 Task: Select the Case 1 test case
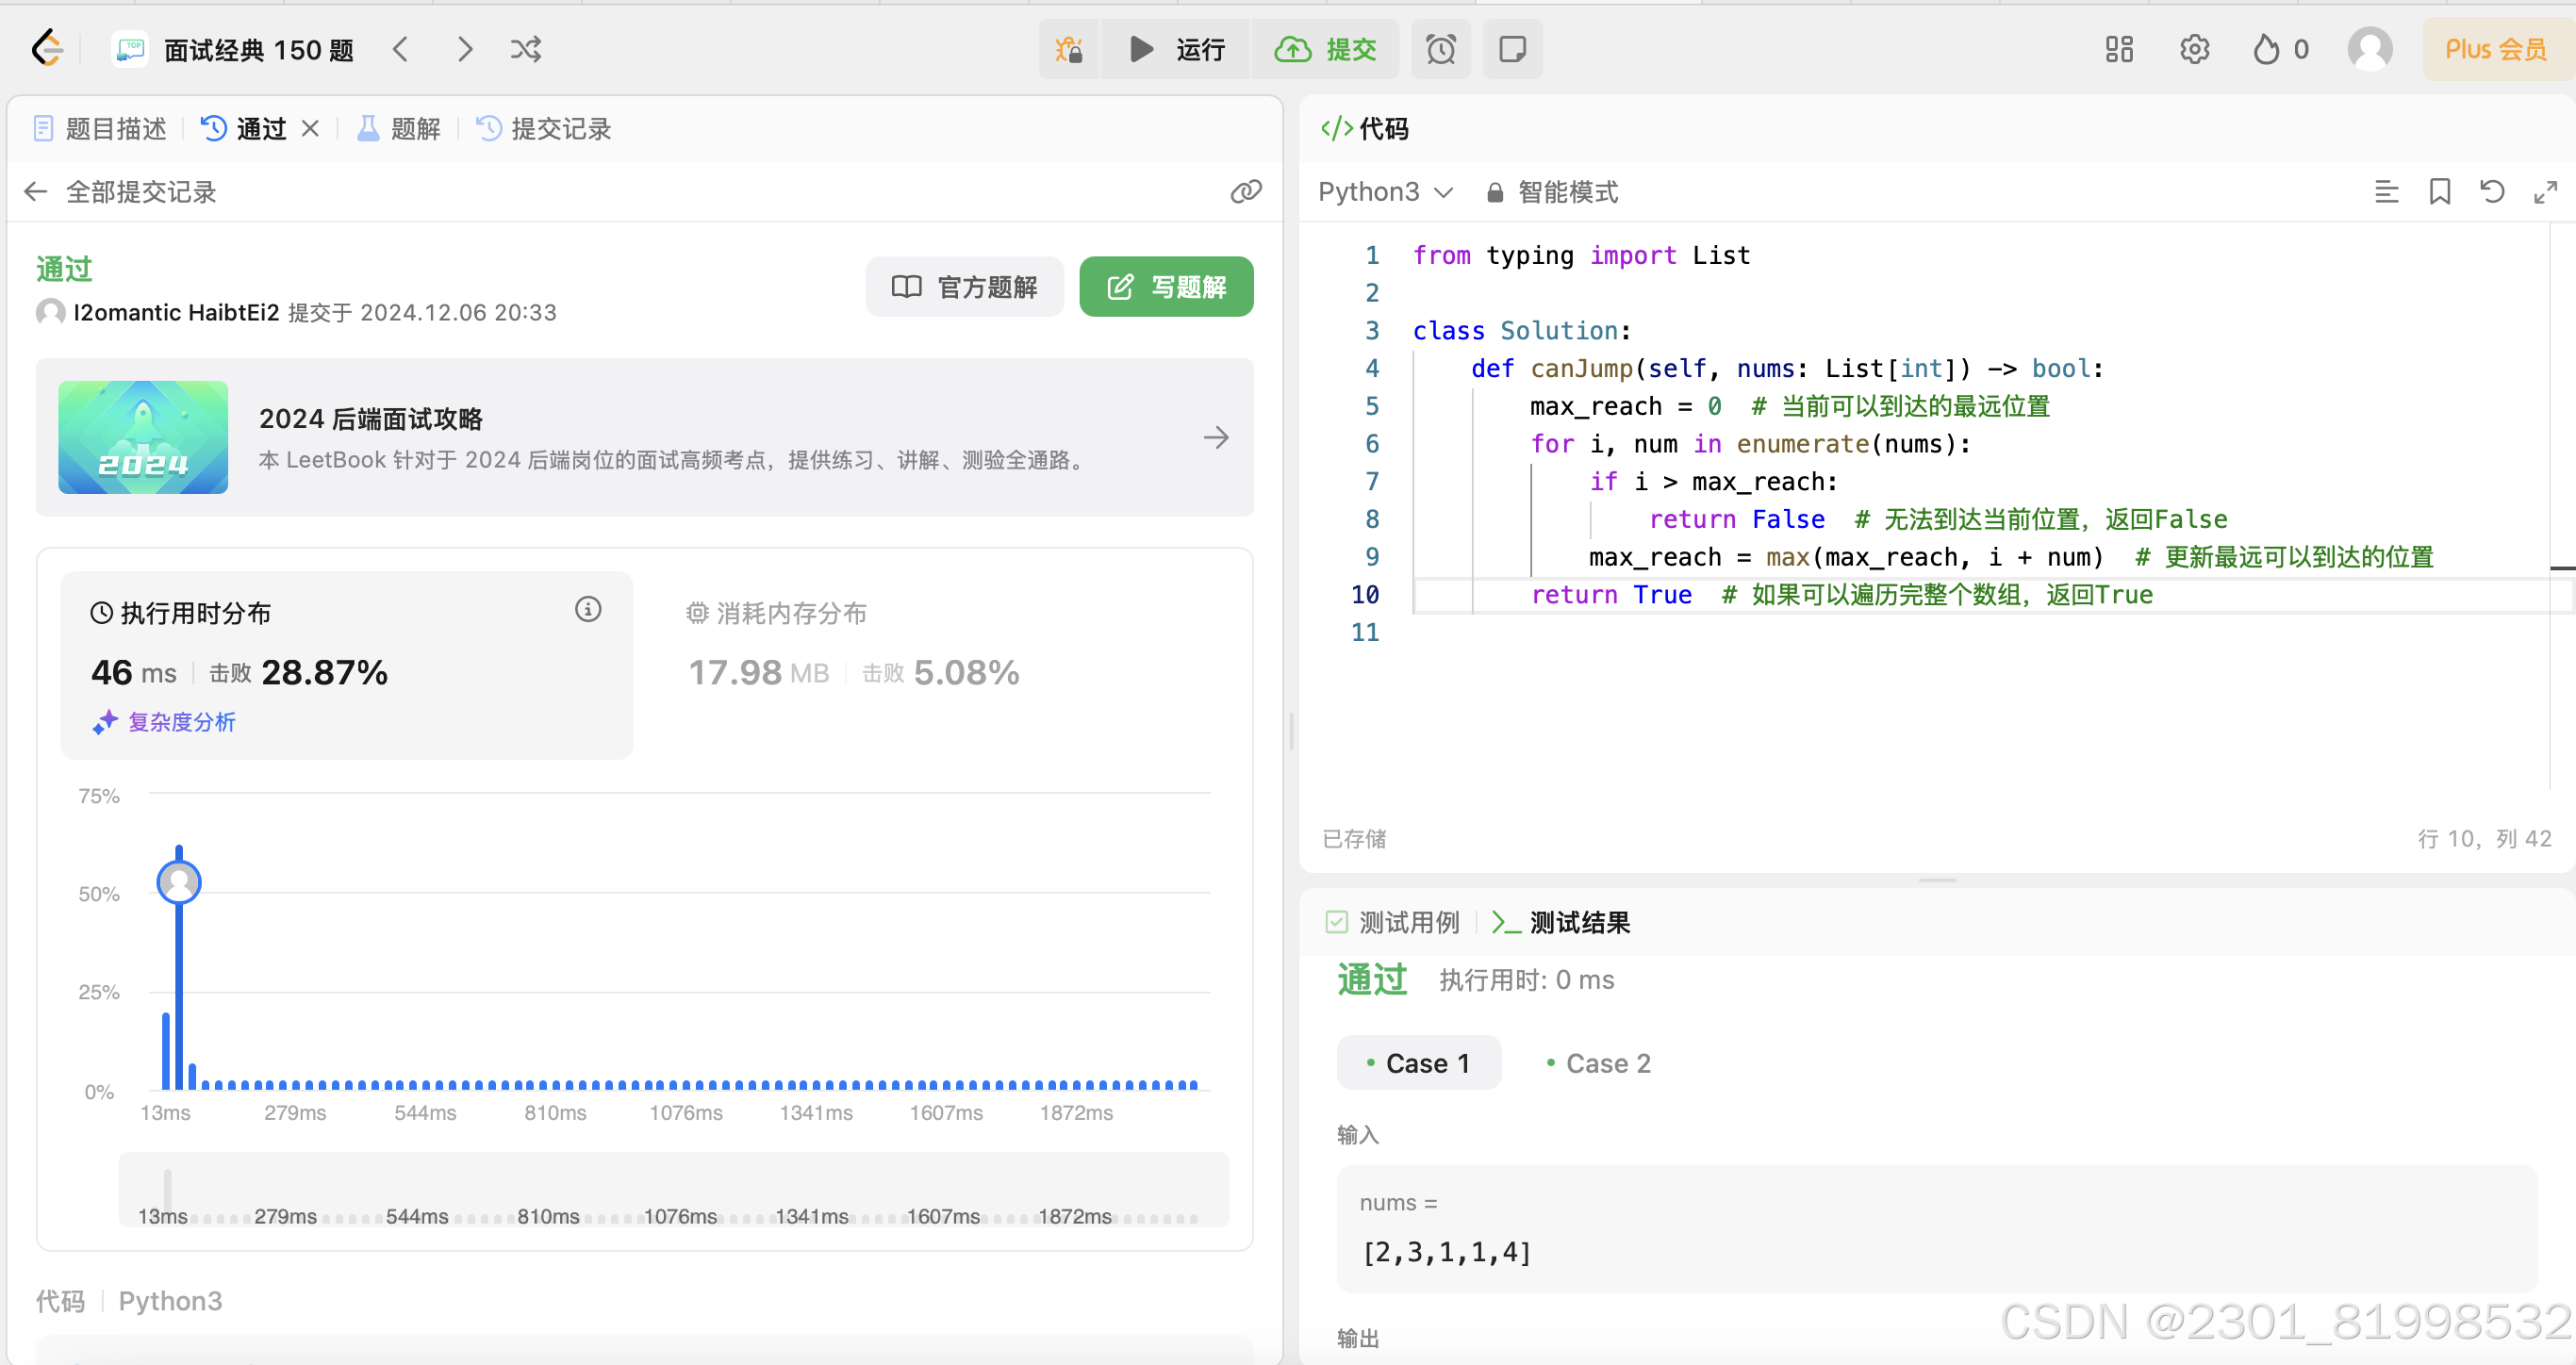pos(1418,1063)
